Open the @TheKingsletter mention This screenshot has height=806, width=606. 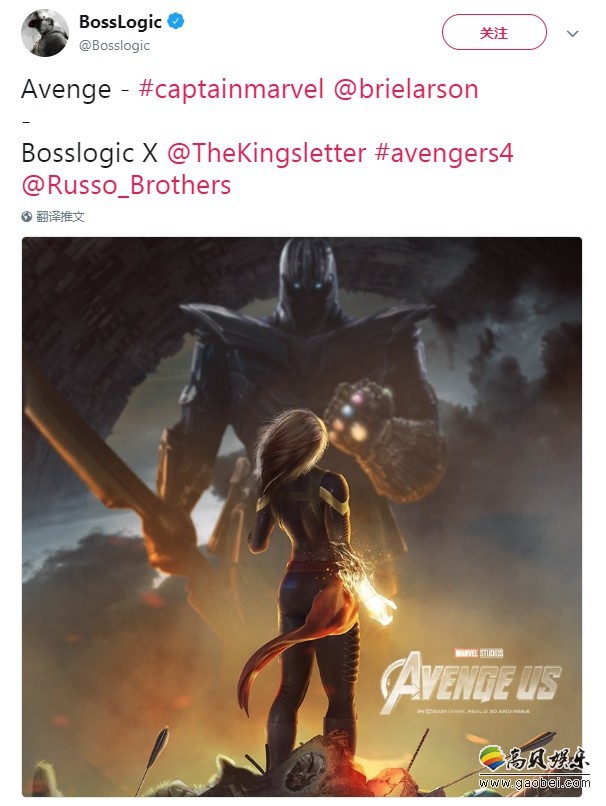click(x=266, y=153)
